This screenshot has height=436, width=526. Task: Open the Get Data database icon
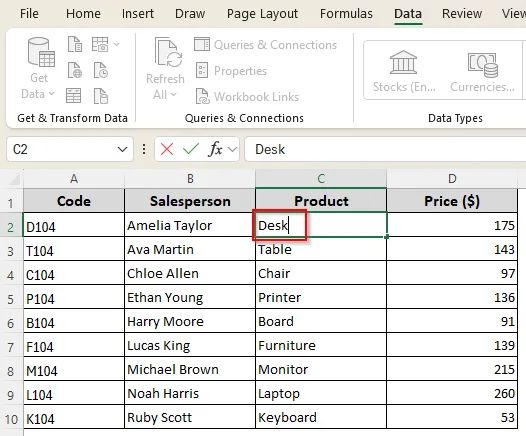click(x=41, y=53)
